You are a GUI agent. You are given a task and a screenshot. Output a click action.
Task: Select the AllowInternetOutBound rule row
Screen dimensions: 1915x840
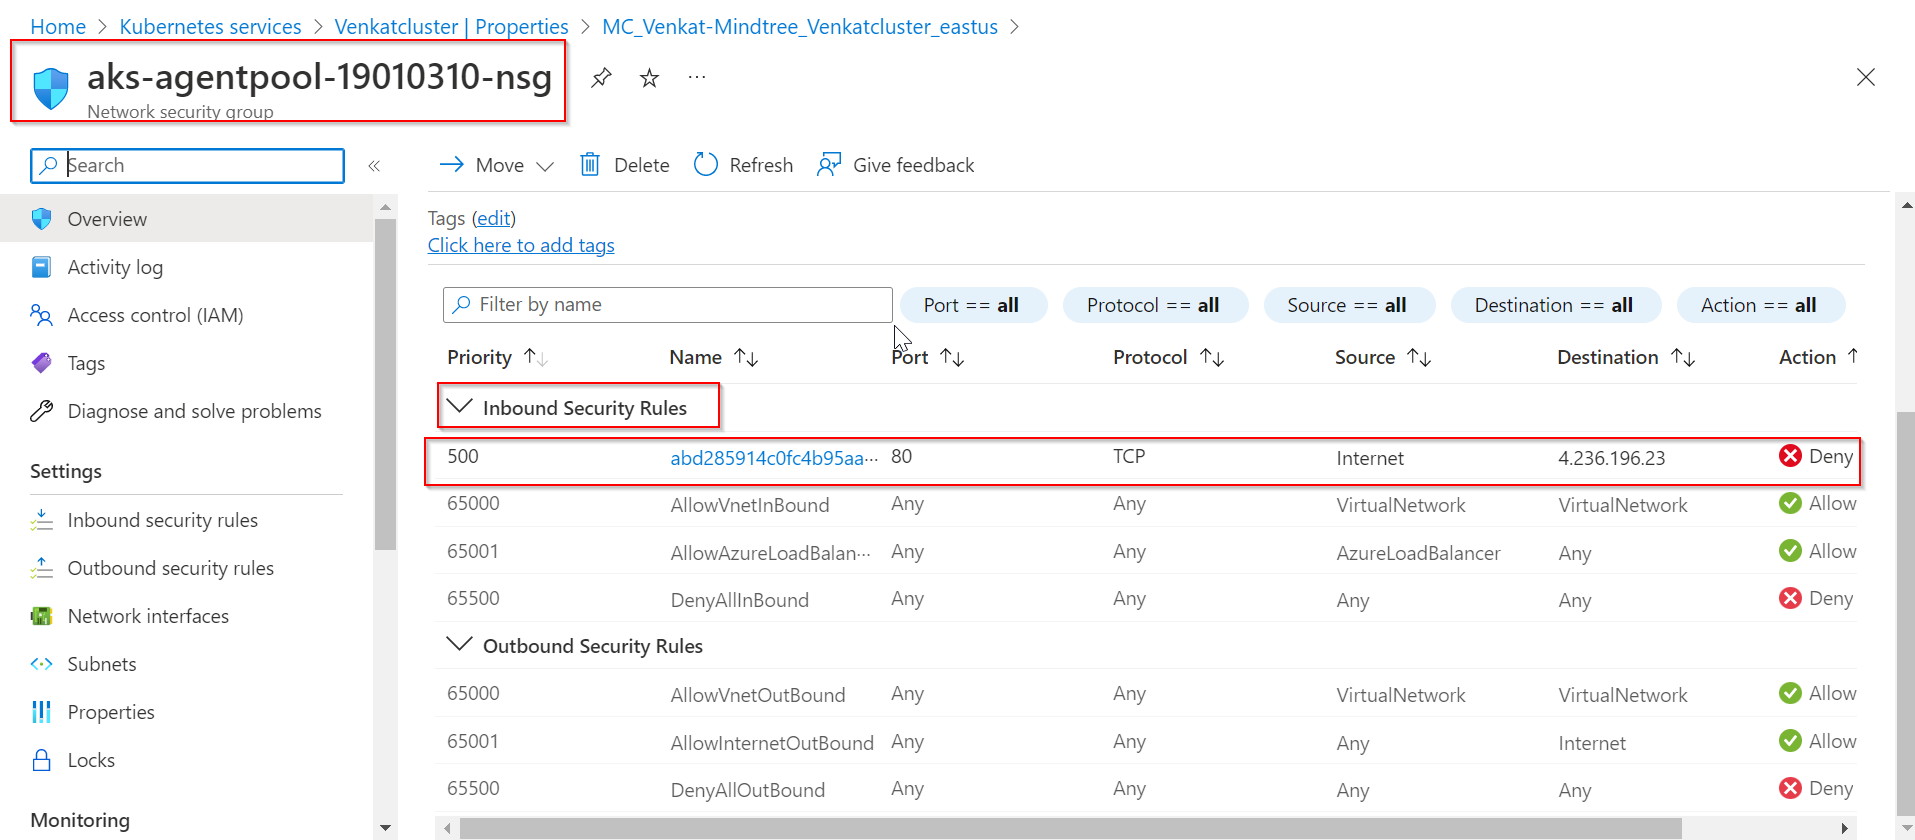1146,742
